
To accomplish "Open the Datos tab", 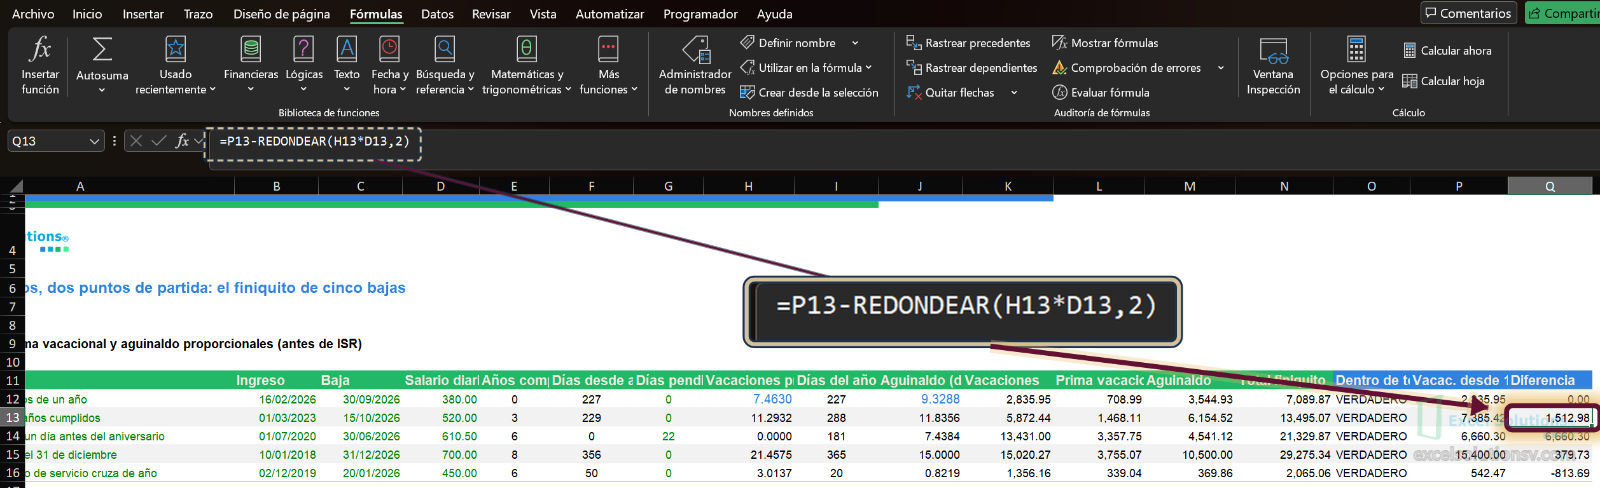I will (437, 14).
